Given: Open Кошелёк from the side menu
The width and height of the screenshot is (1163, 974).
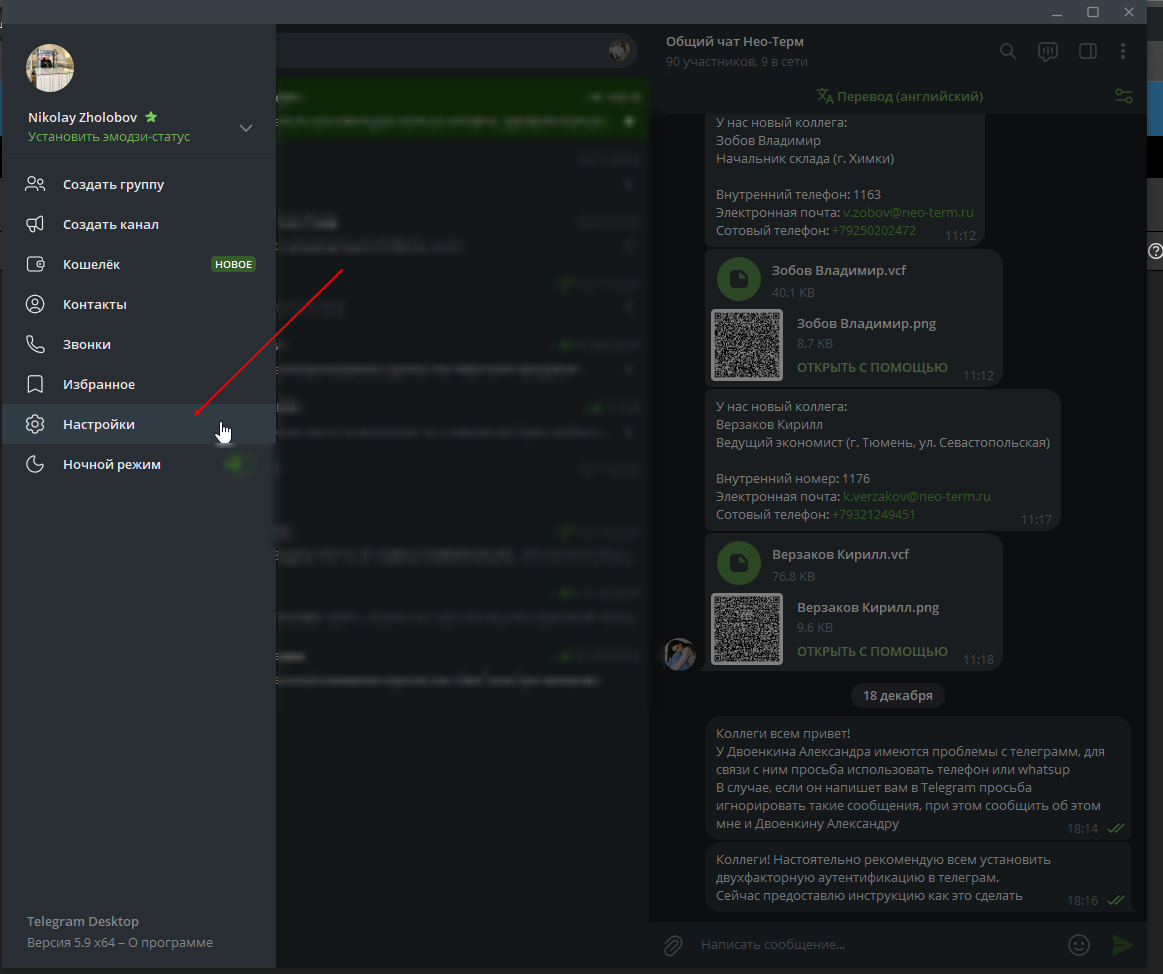Looking at the screenshot, I should (x=139, y=264).
